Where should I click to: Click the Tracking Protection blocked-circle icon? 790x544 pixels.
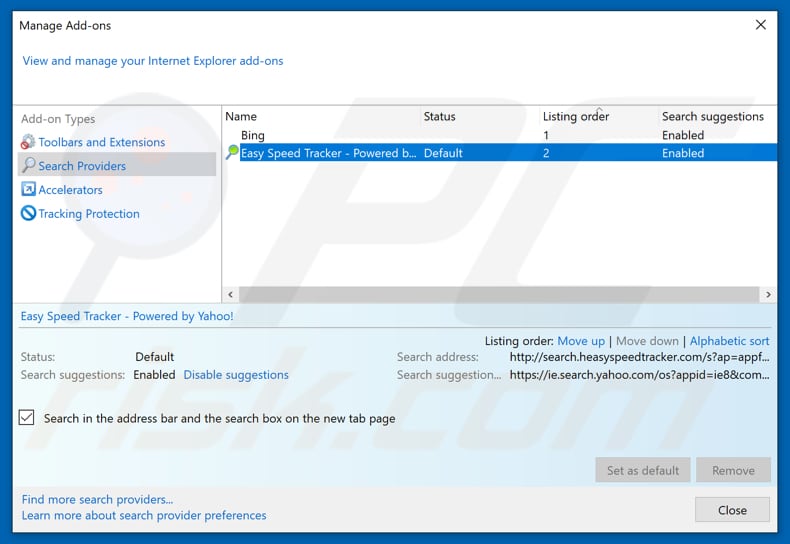(28, 213)
